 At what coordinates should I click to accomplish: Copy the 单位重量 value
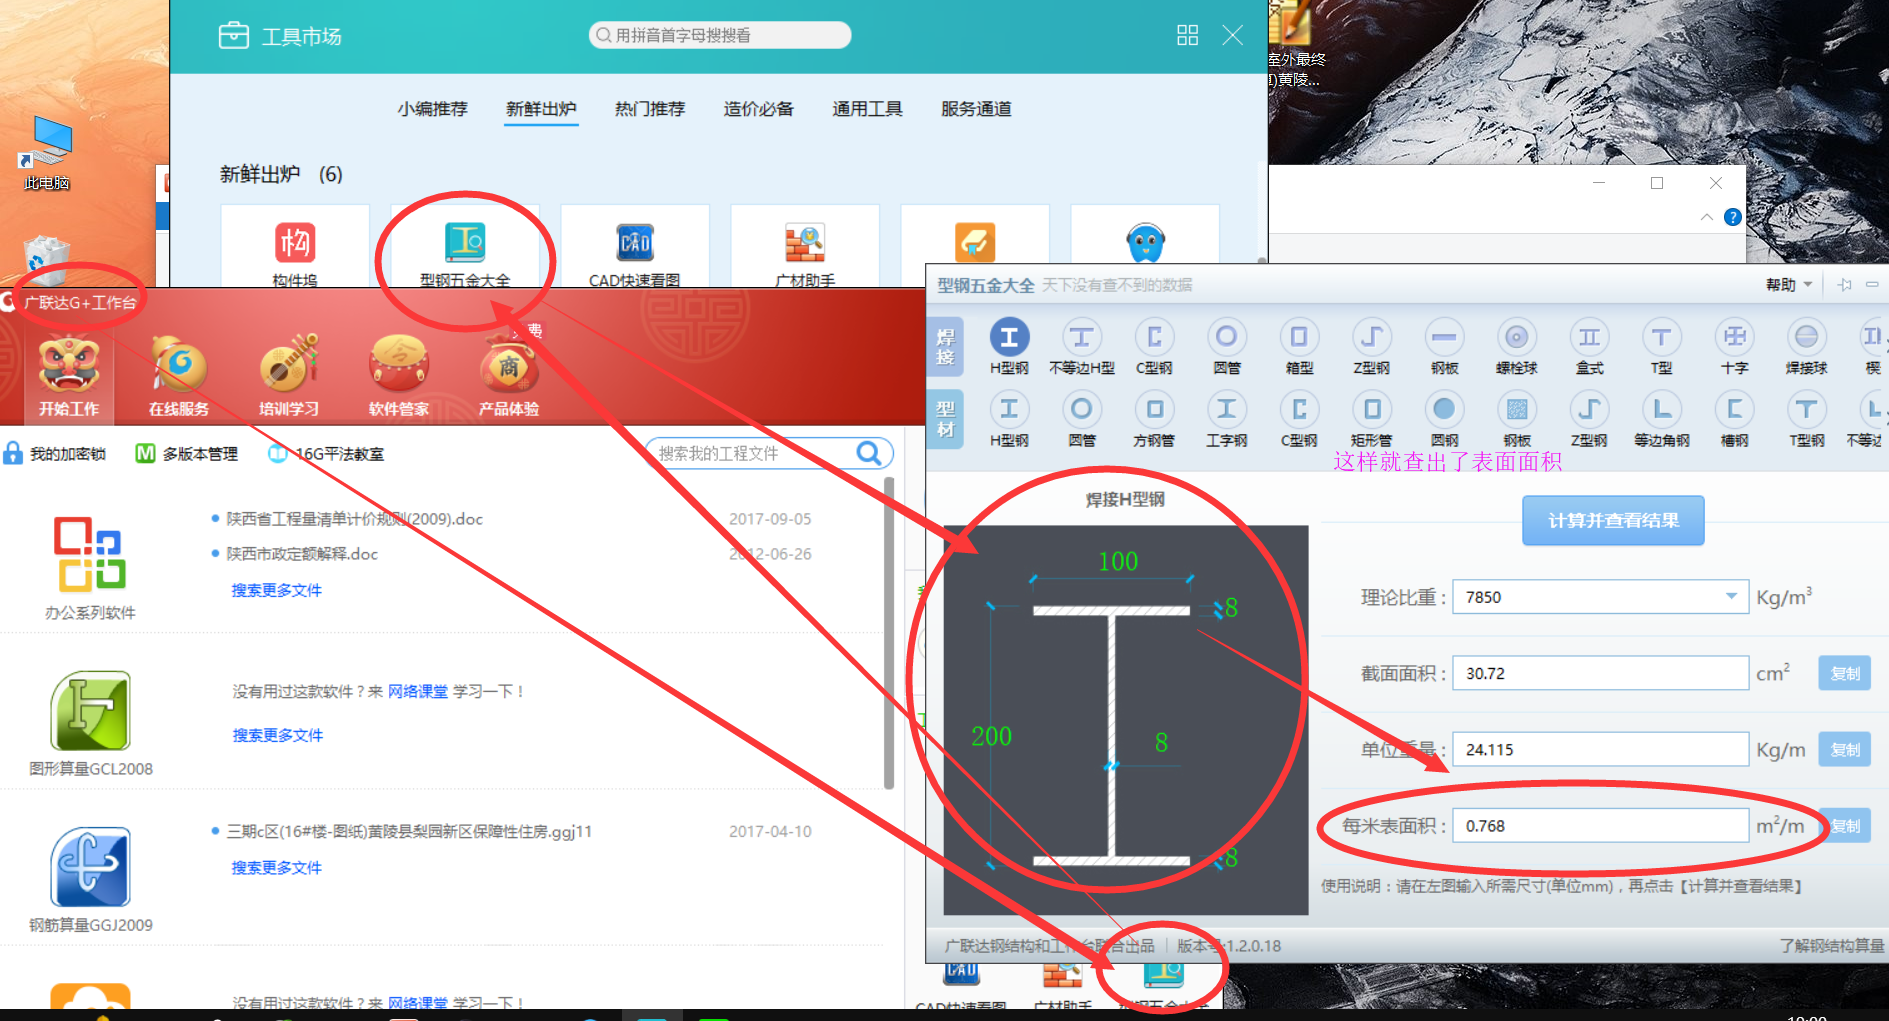click(1844, 749)
